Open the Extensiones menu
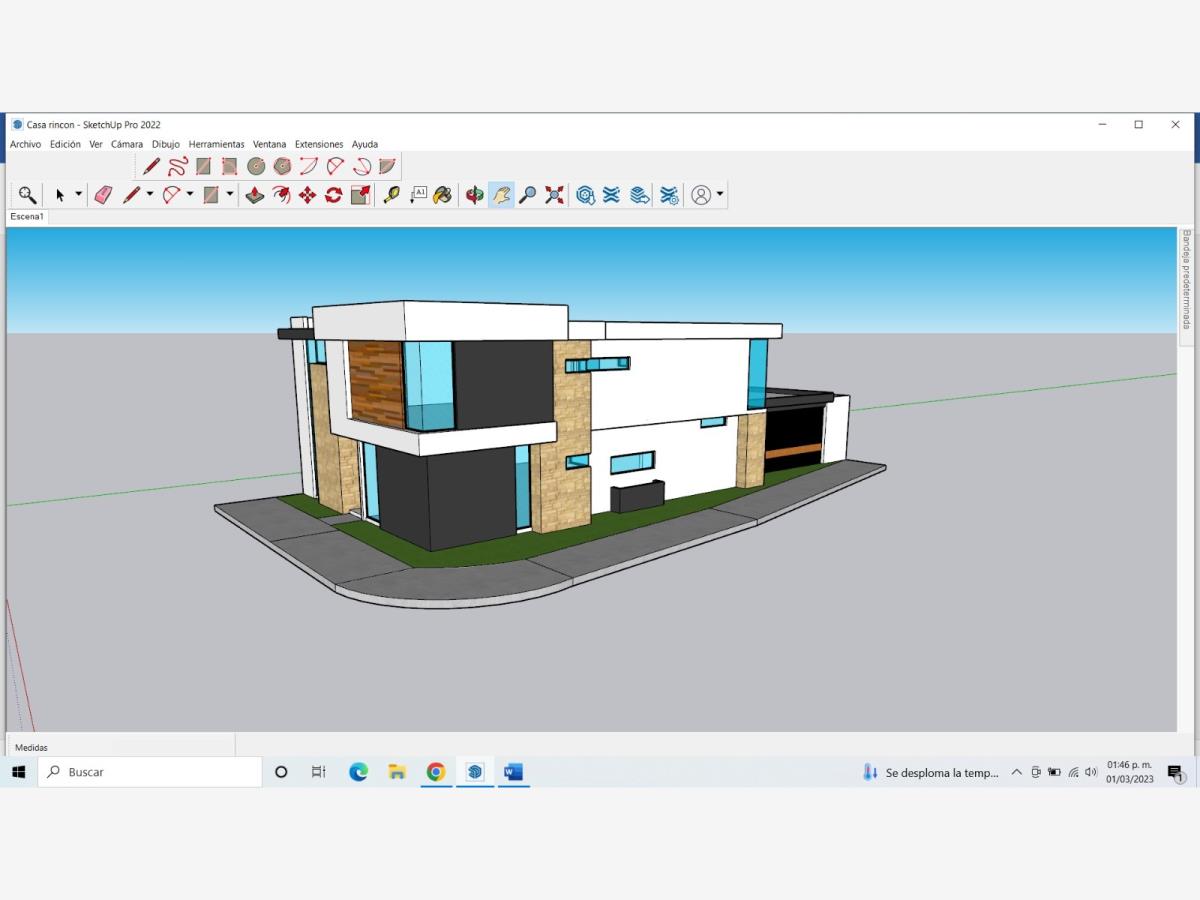The height and width of the screenshot is (900, 1200). (319, 144)
